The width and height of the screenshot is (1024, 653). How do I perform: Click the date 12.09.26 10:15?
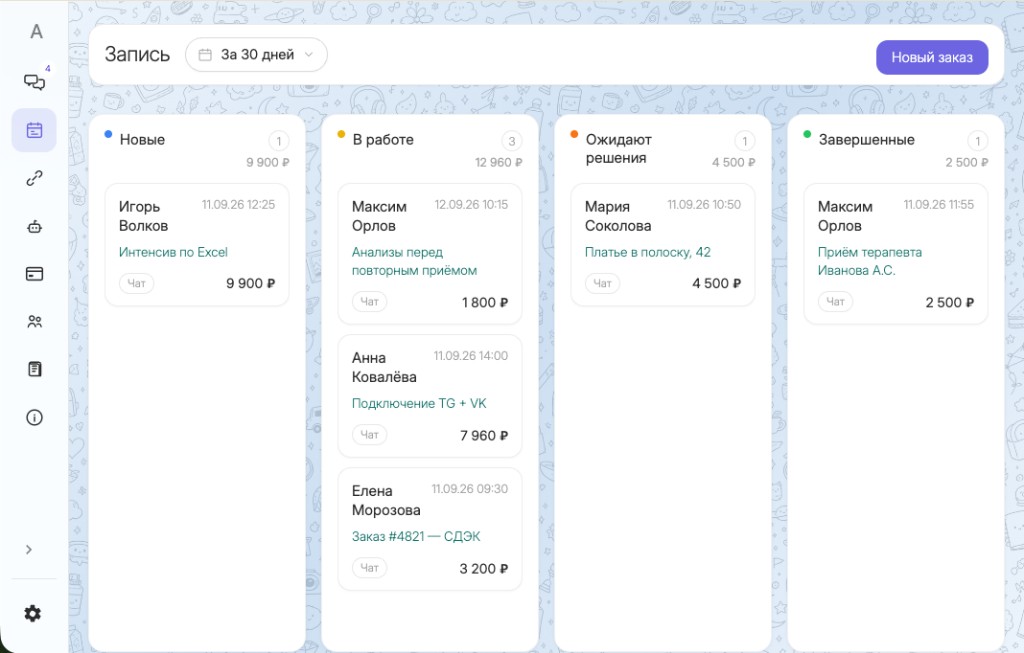click(471, 204)
